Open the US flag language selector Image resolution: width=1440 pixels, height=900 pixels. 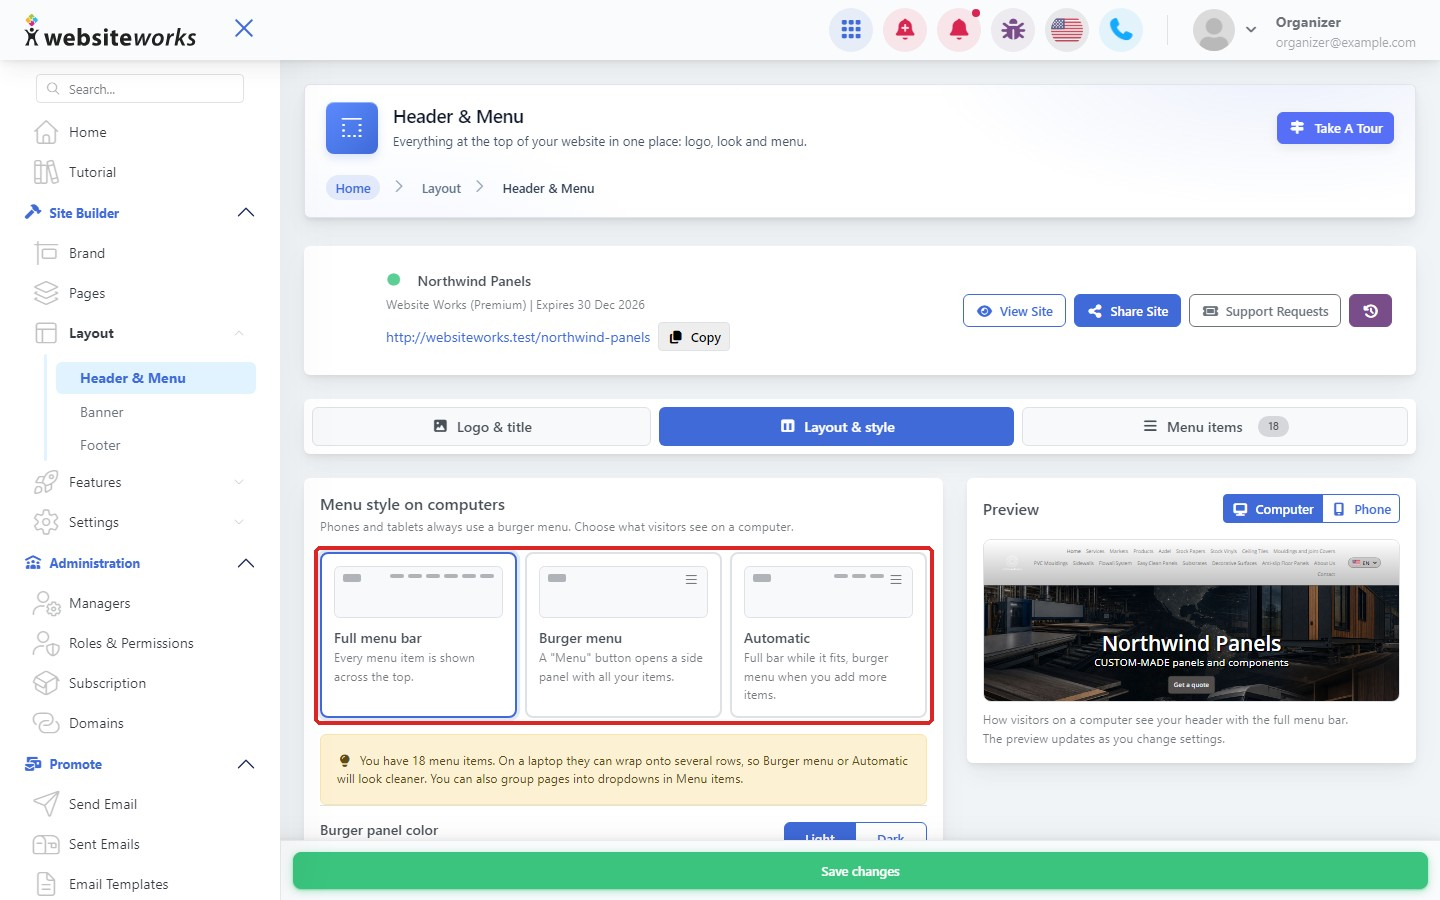[x=1067, y=30]
